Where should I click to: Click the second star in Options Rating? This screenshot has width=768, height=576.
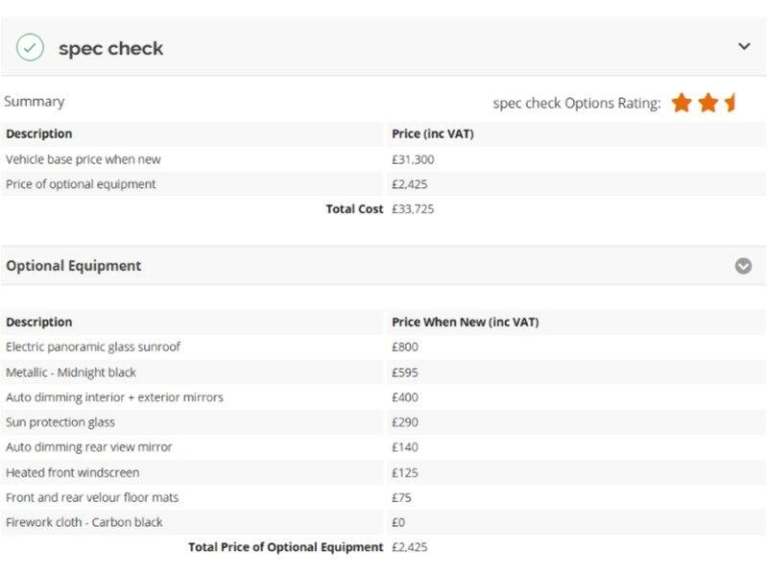(x=708, y=103)
